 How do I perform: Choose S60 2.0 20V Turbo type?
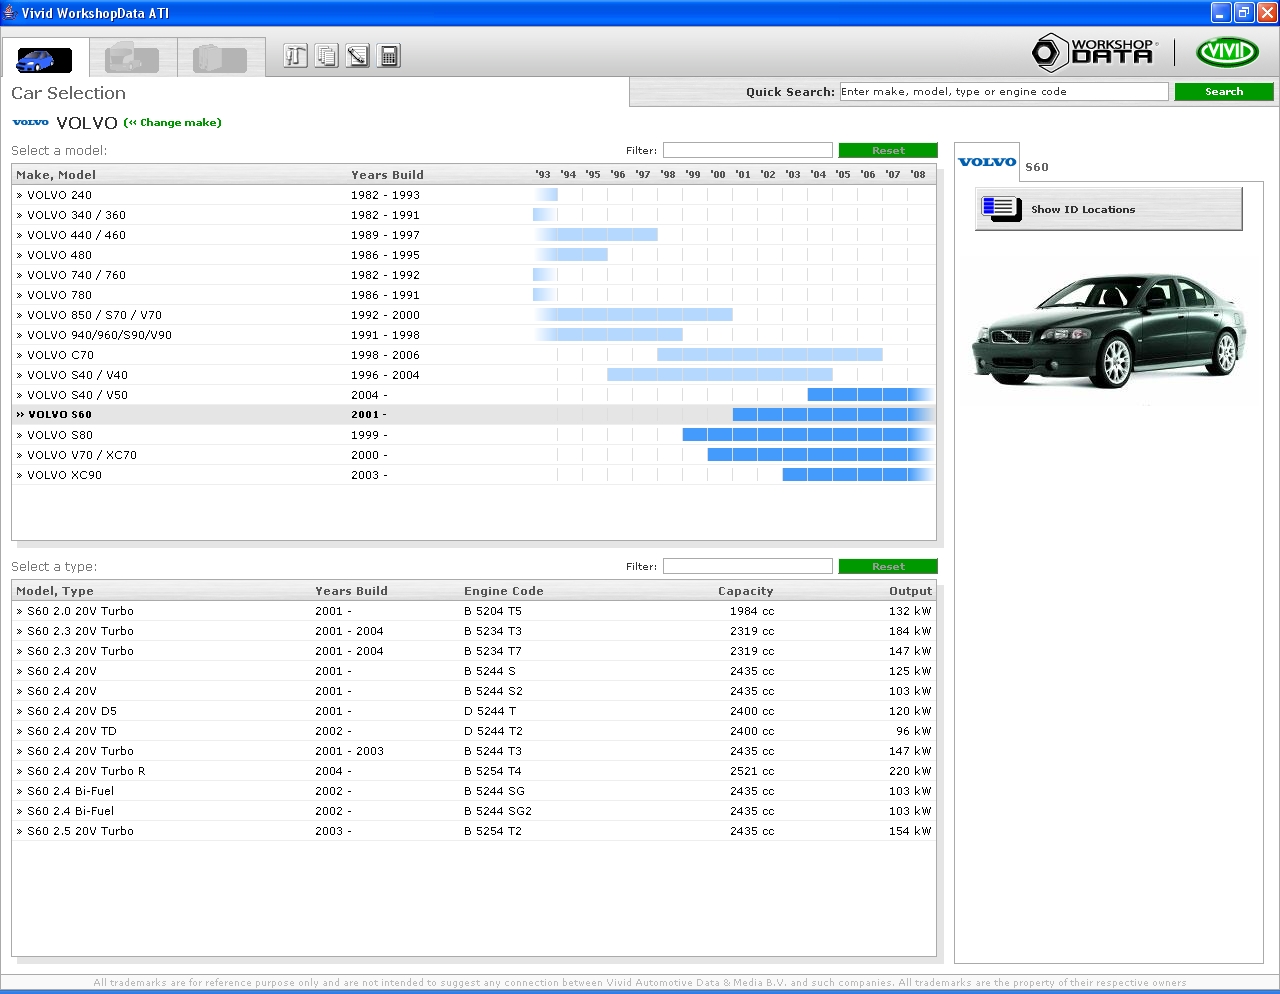click(474, 611)
